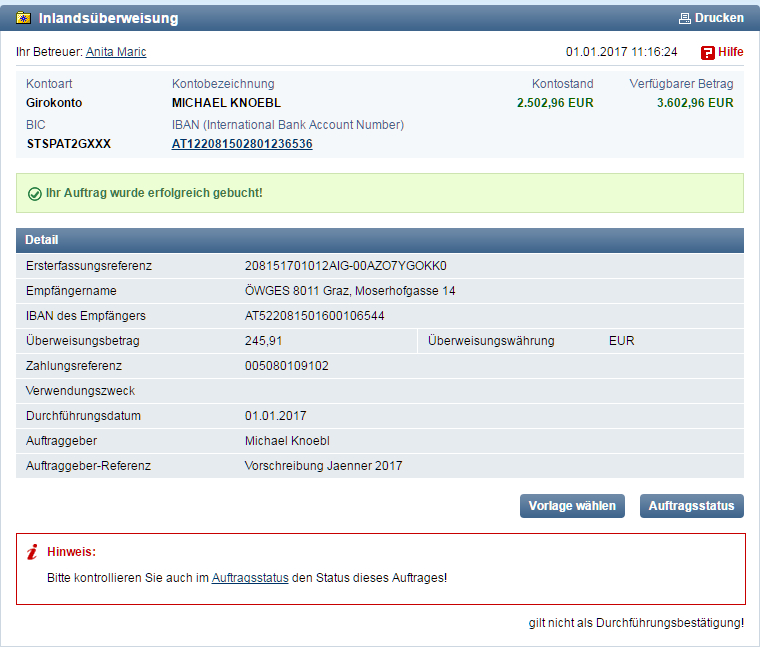Click the printer icon next to Drucken
Viewport: 760px width, 648px height.
684,18
